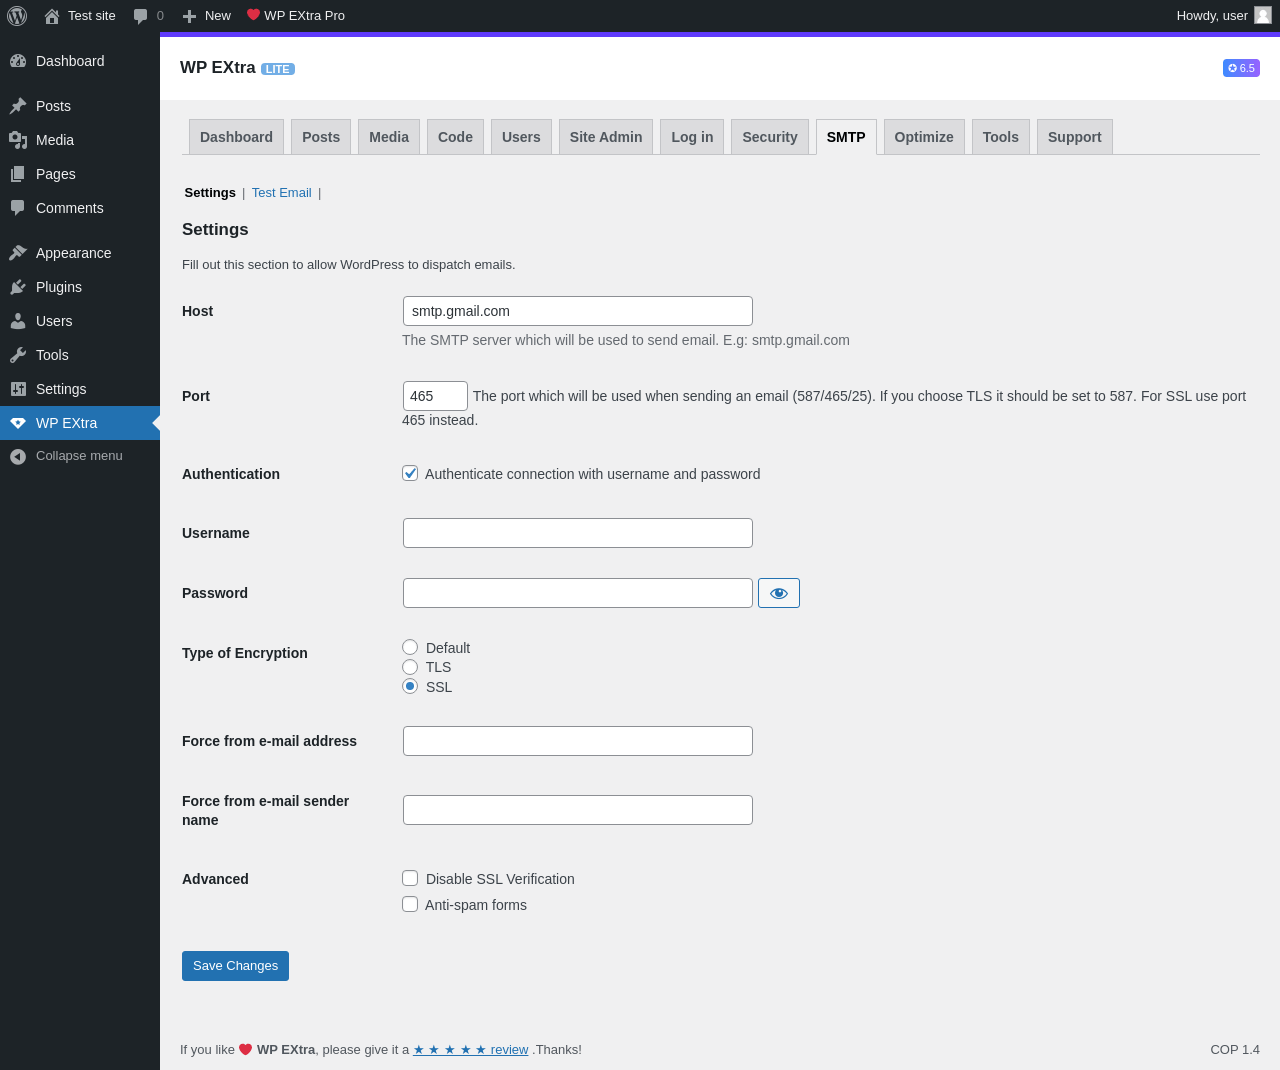
Task: Switch to the Dashboard plugin tab
Action: (236, 137)
